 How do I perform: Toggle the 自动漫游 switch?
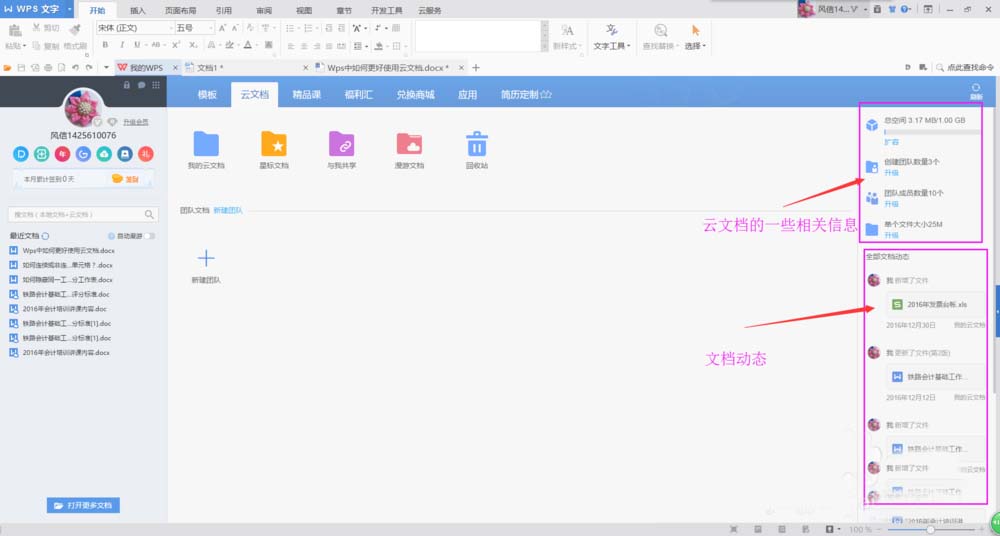150,236
